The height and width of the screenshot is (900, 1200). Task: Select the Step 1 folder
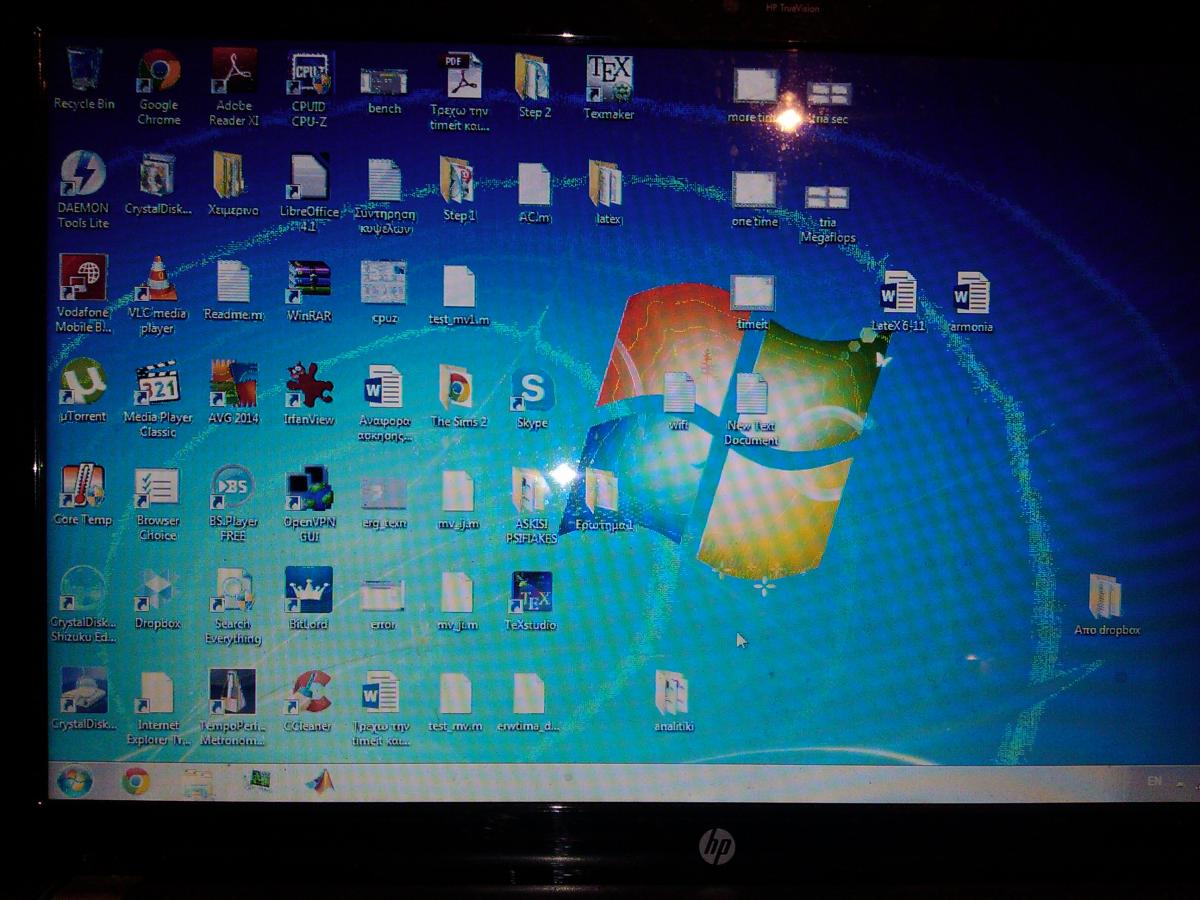457,180
